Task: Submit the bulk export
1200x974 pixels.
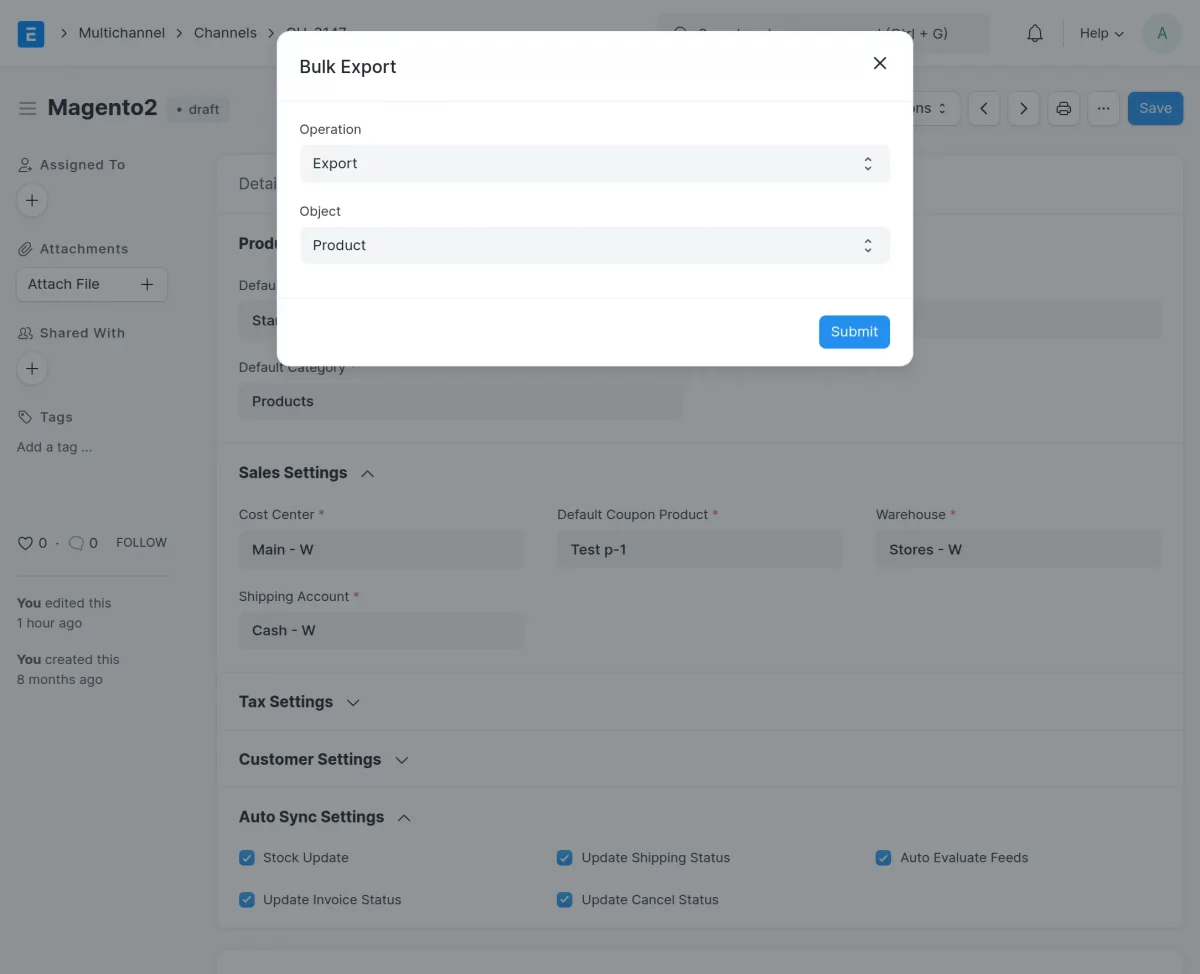Action: click(x=853, y=332)
